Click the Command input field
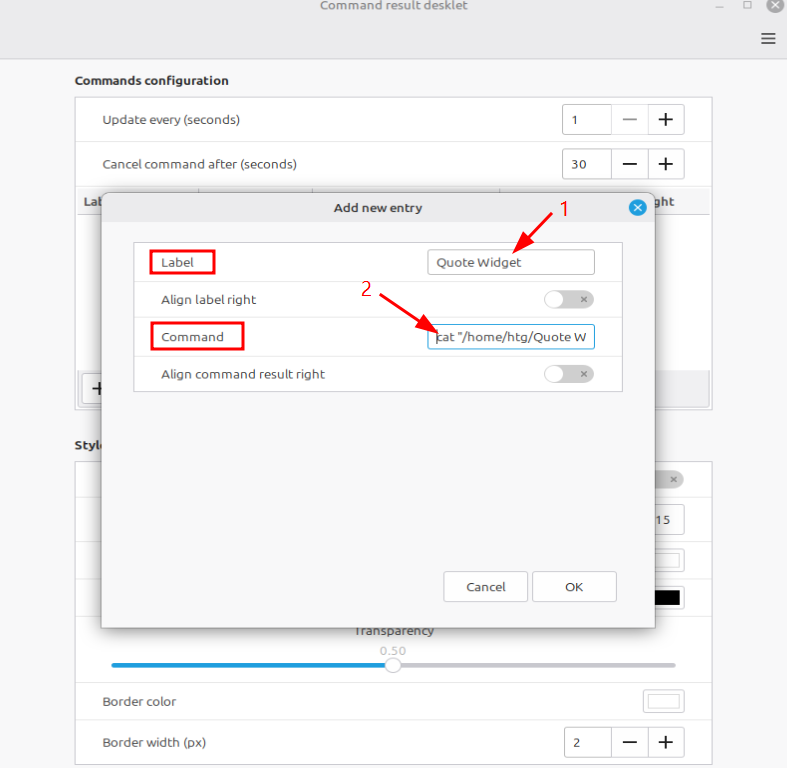787x768 pixels. 511,337
